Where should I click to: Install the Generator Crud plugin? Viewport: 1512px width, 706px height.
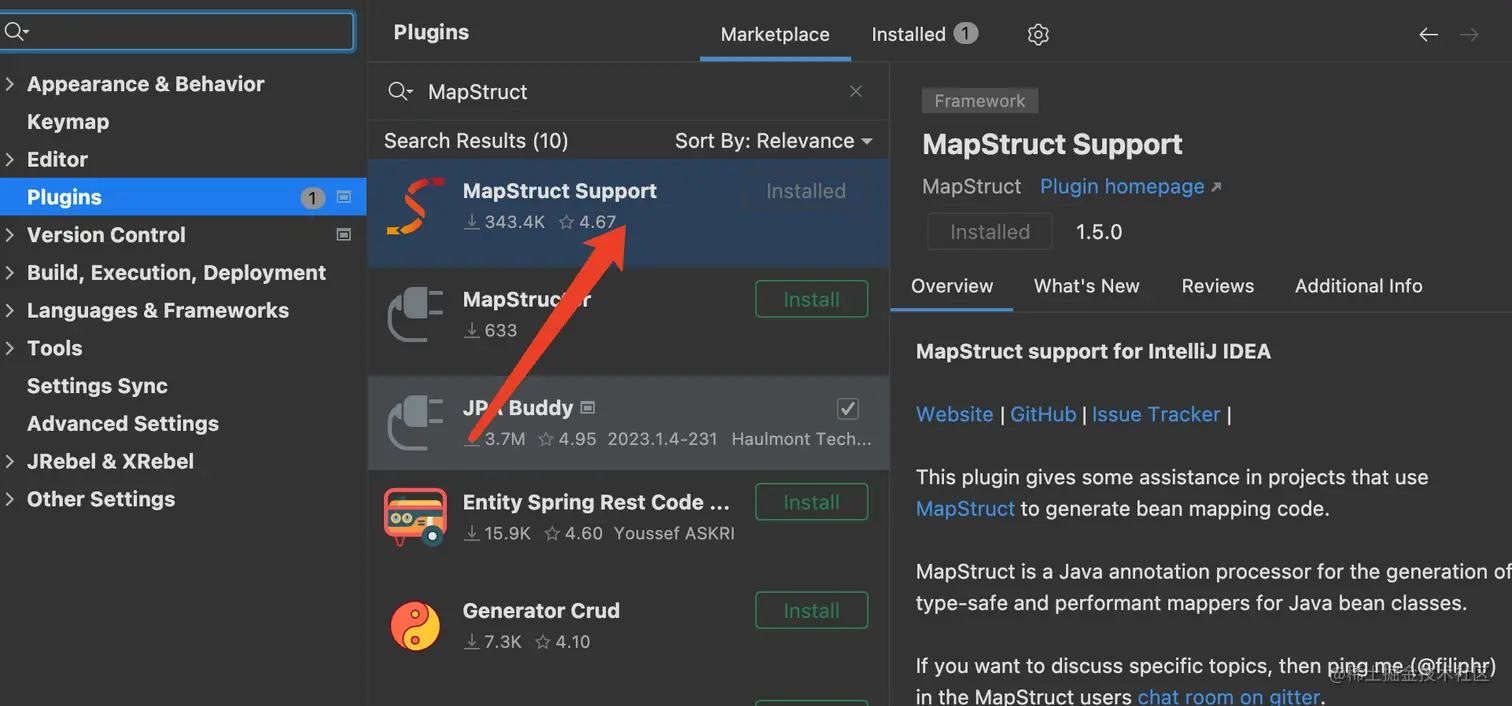click(x=811, y=611)
